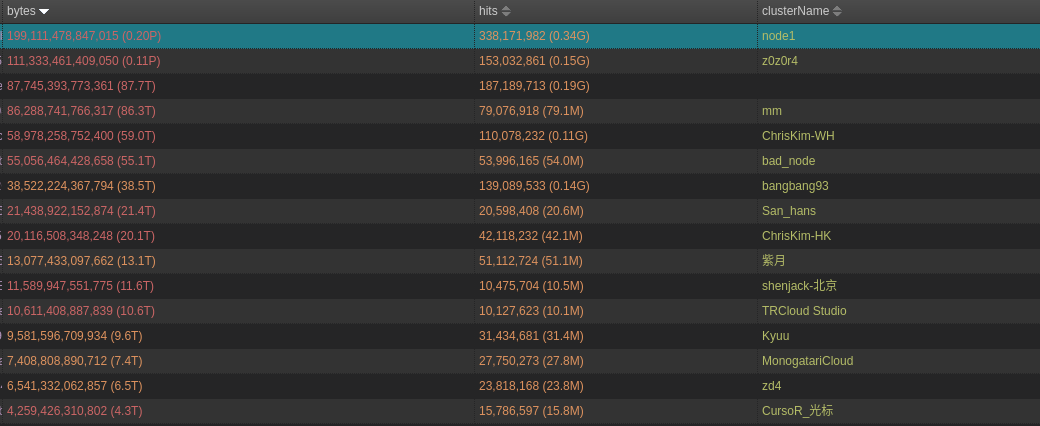
Task: Click the 87,745,393,773,361 (87.7T) bytes cell
Action: 81,86
